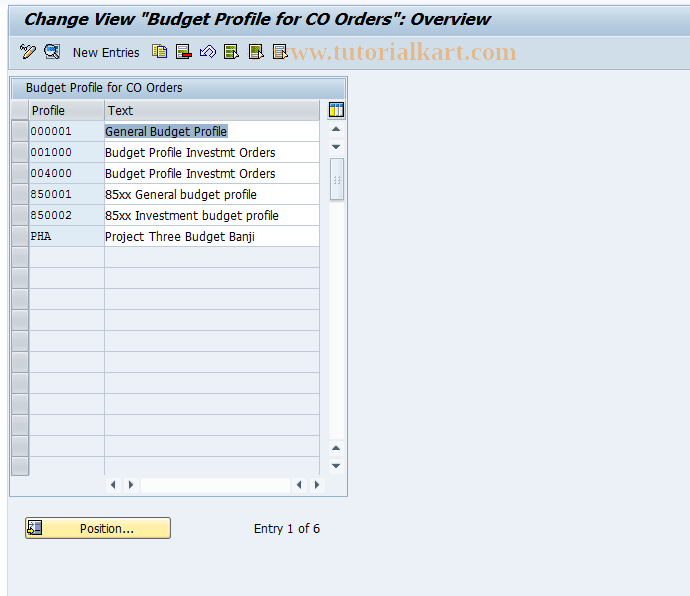
Task: Select row for profile 004000
Action: 20,173
